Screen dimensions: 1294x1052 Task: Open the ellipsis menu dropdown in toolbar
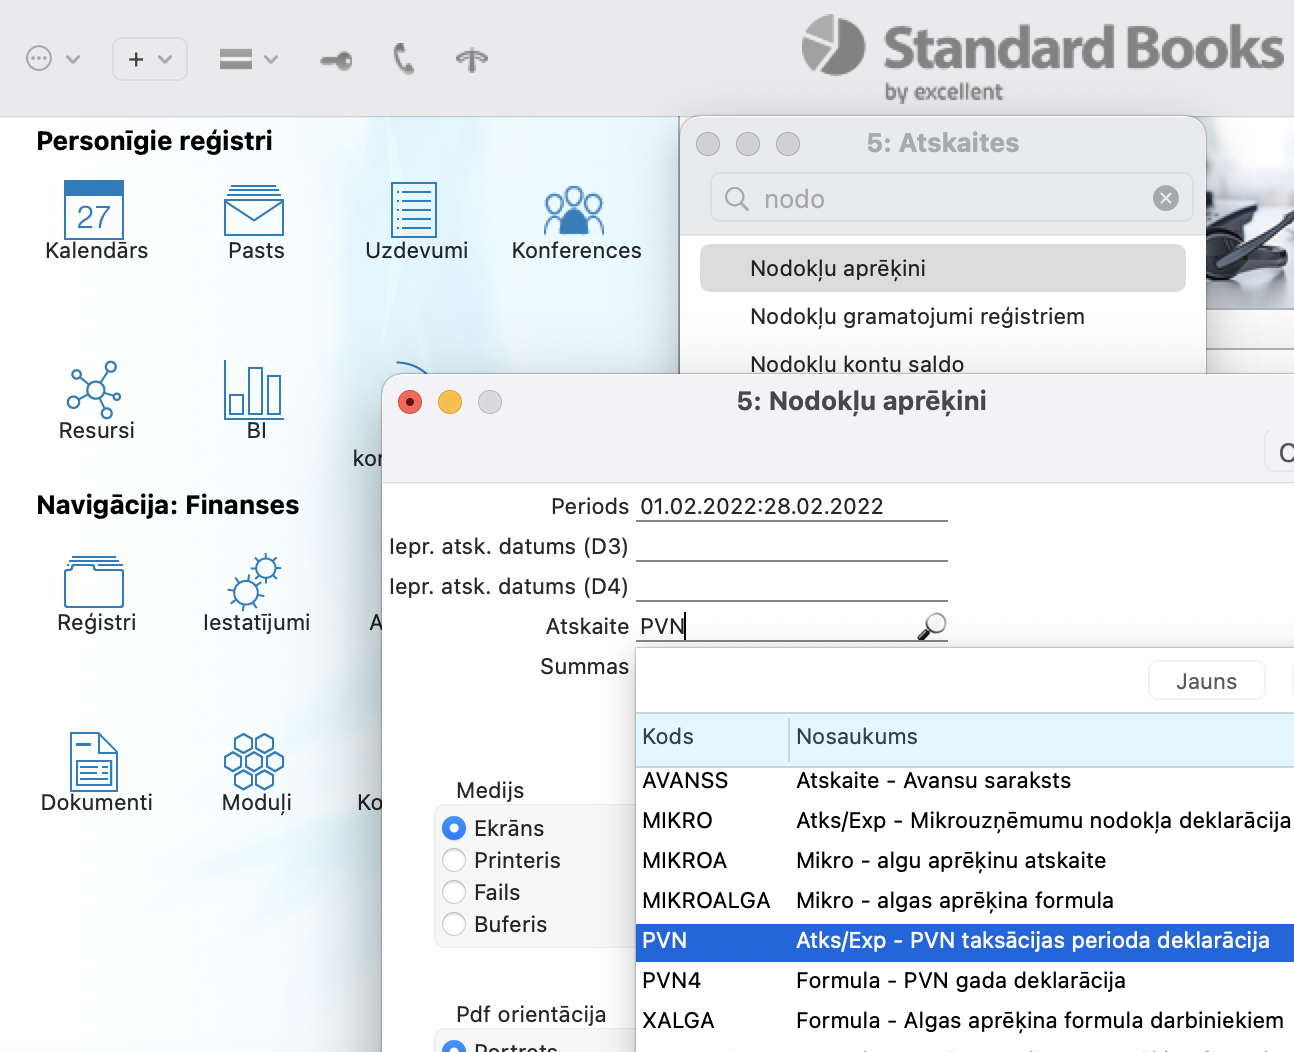52,59
